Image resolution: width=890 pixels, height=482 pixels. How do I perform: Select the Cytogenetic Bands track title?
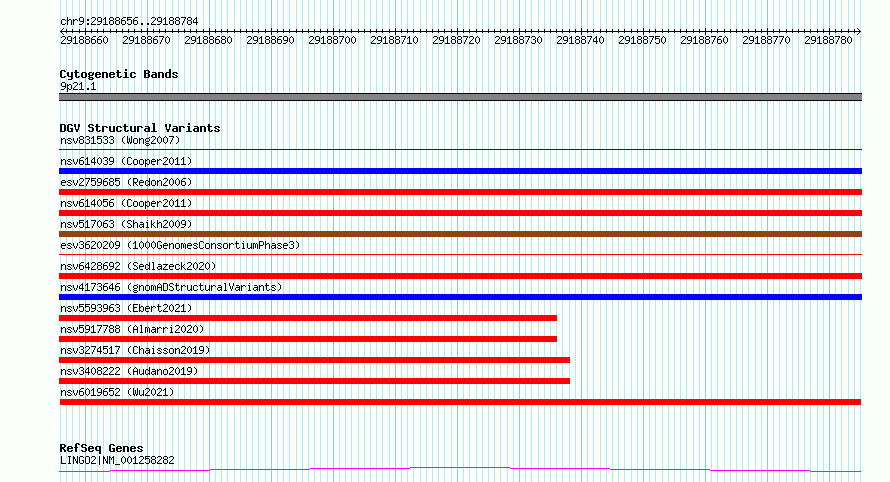click(x=119, y=74)
